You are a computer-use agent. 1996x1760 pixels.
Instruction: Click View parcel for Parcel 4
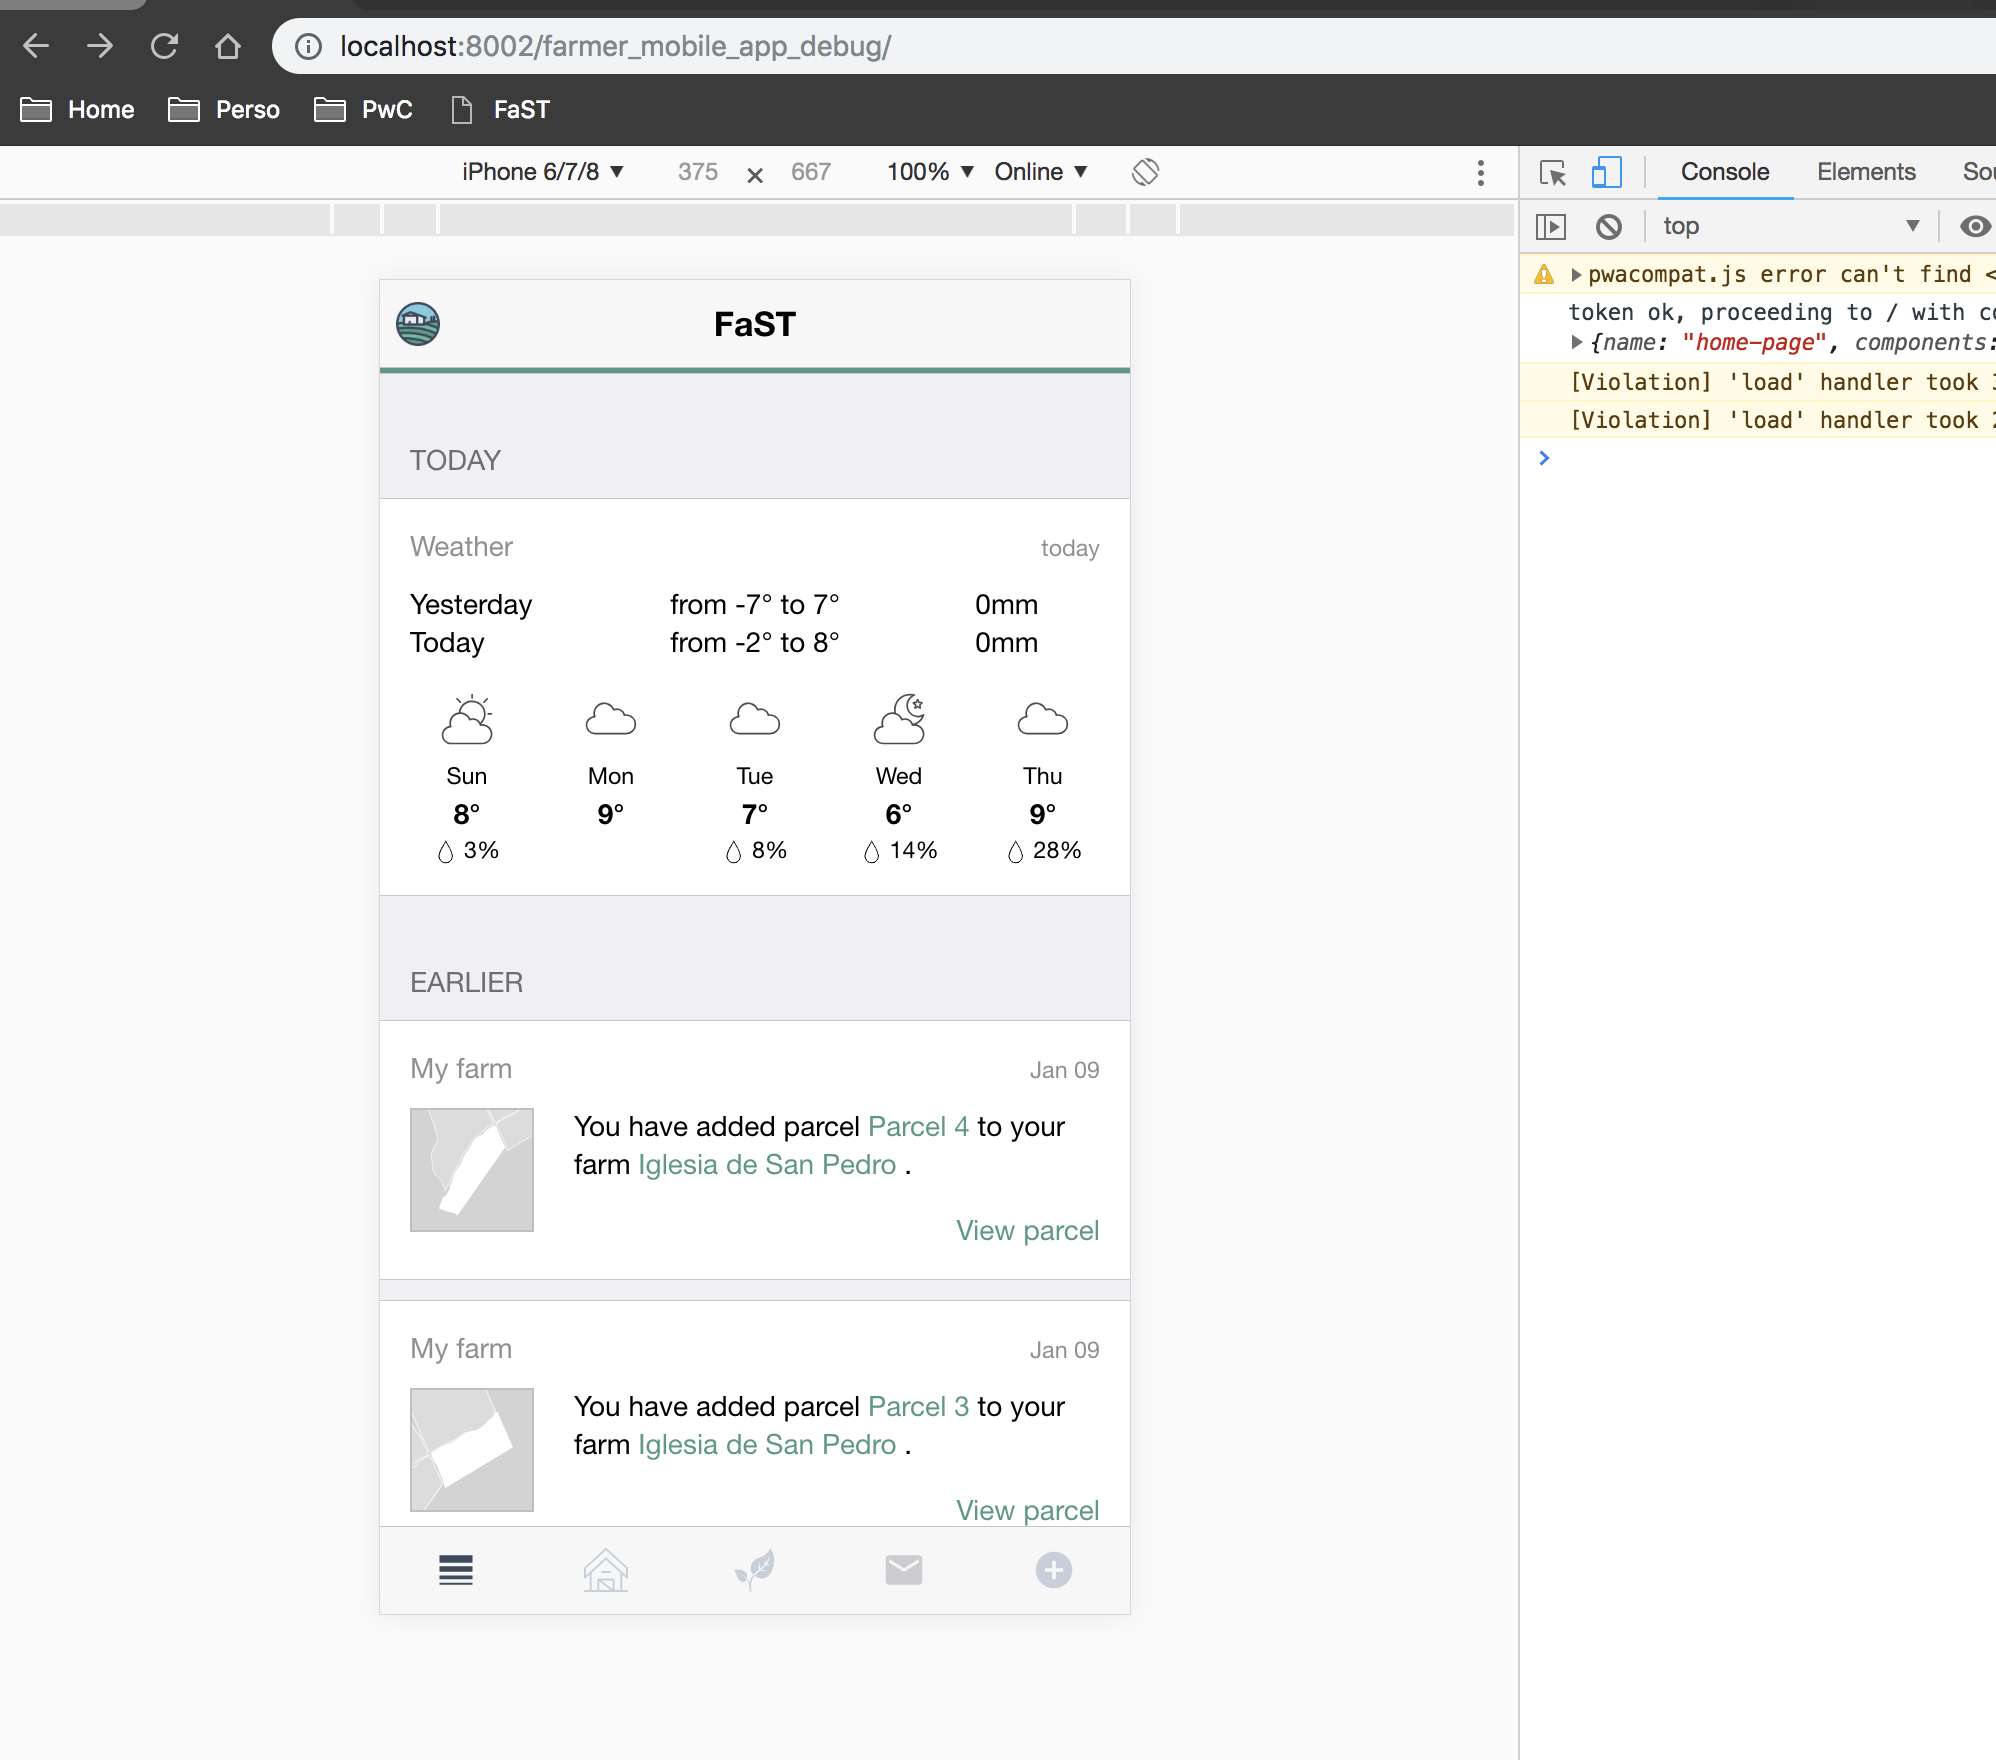[x=1027, y=1231]
